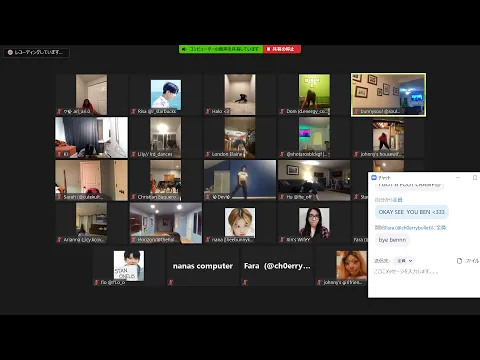480x360 pixels.
Task: Select Sarah's pink door video tile
Action: [x=92, y=180]
